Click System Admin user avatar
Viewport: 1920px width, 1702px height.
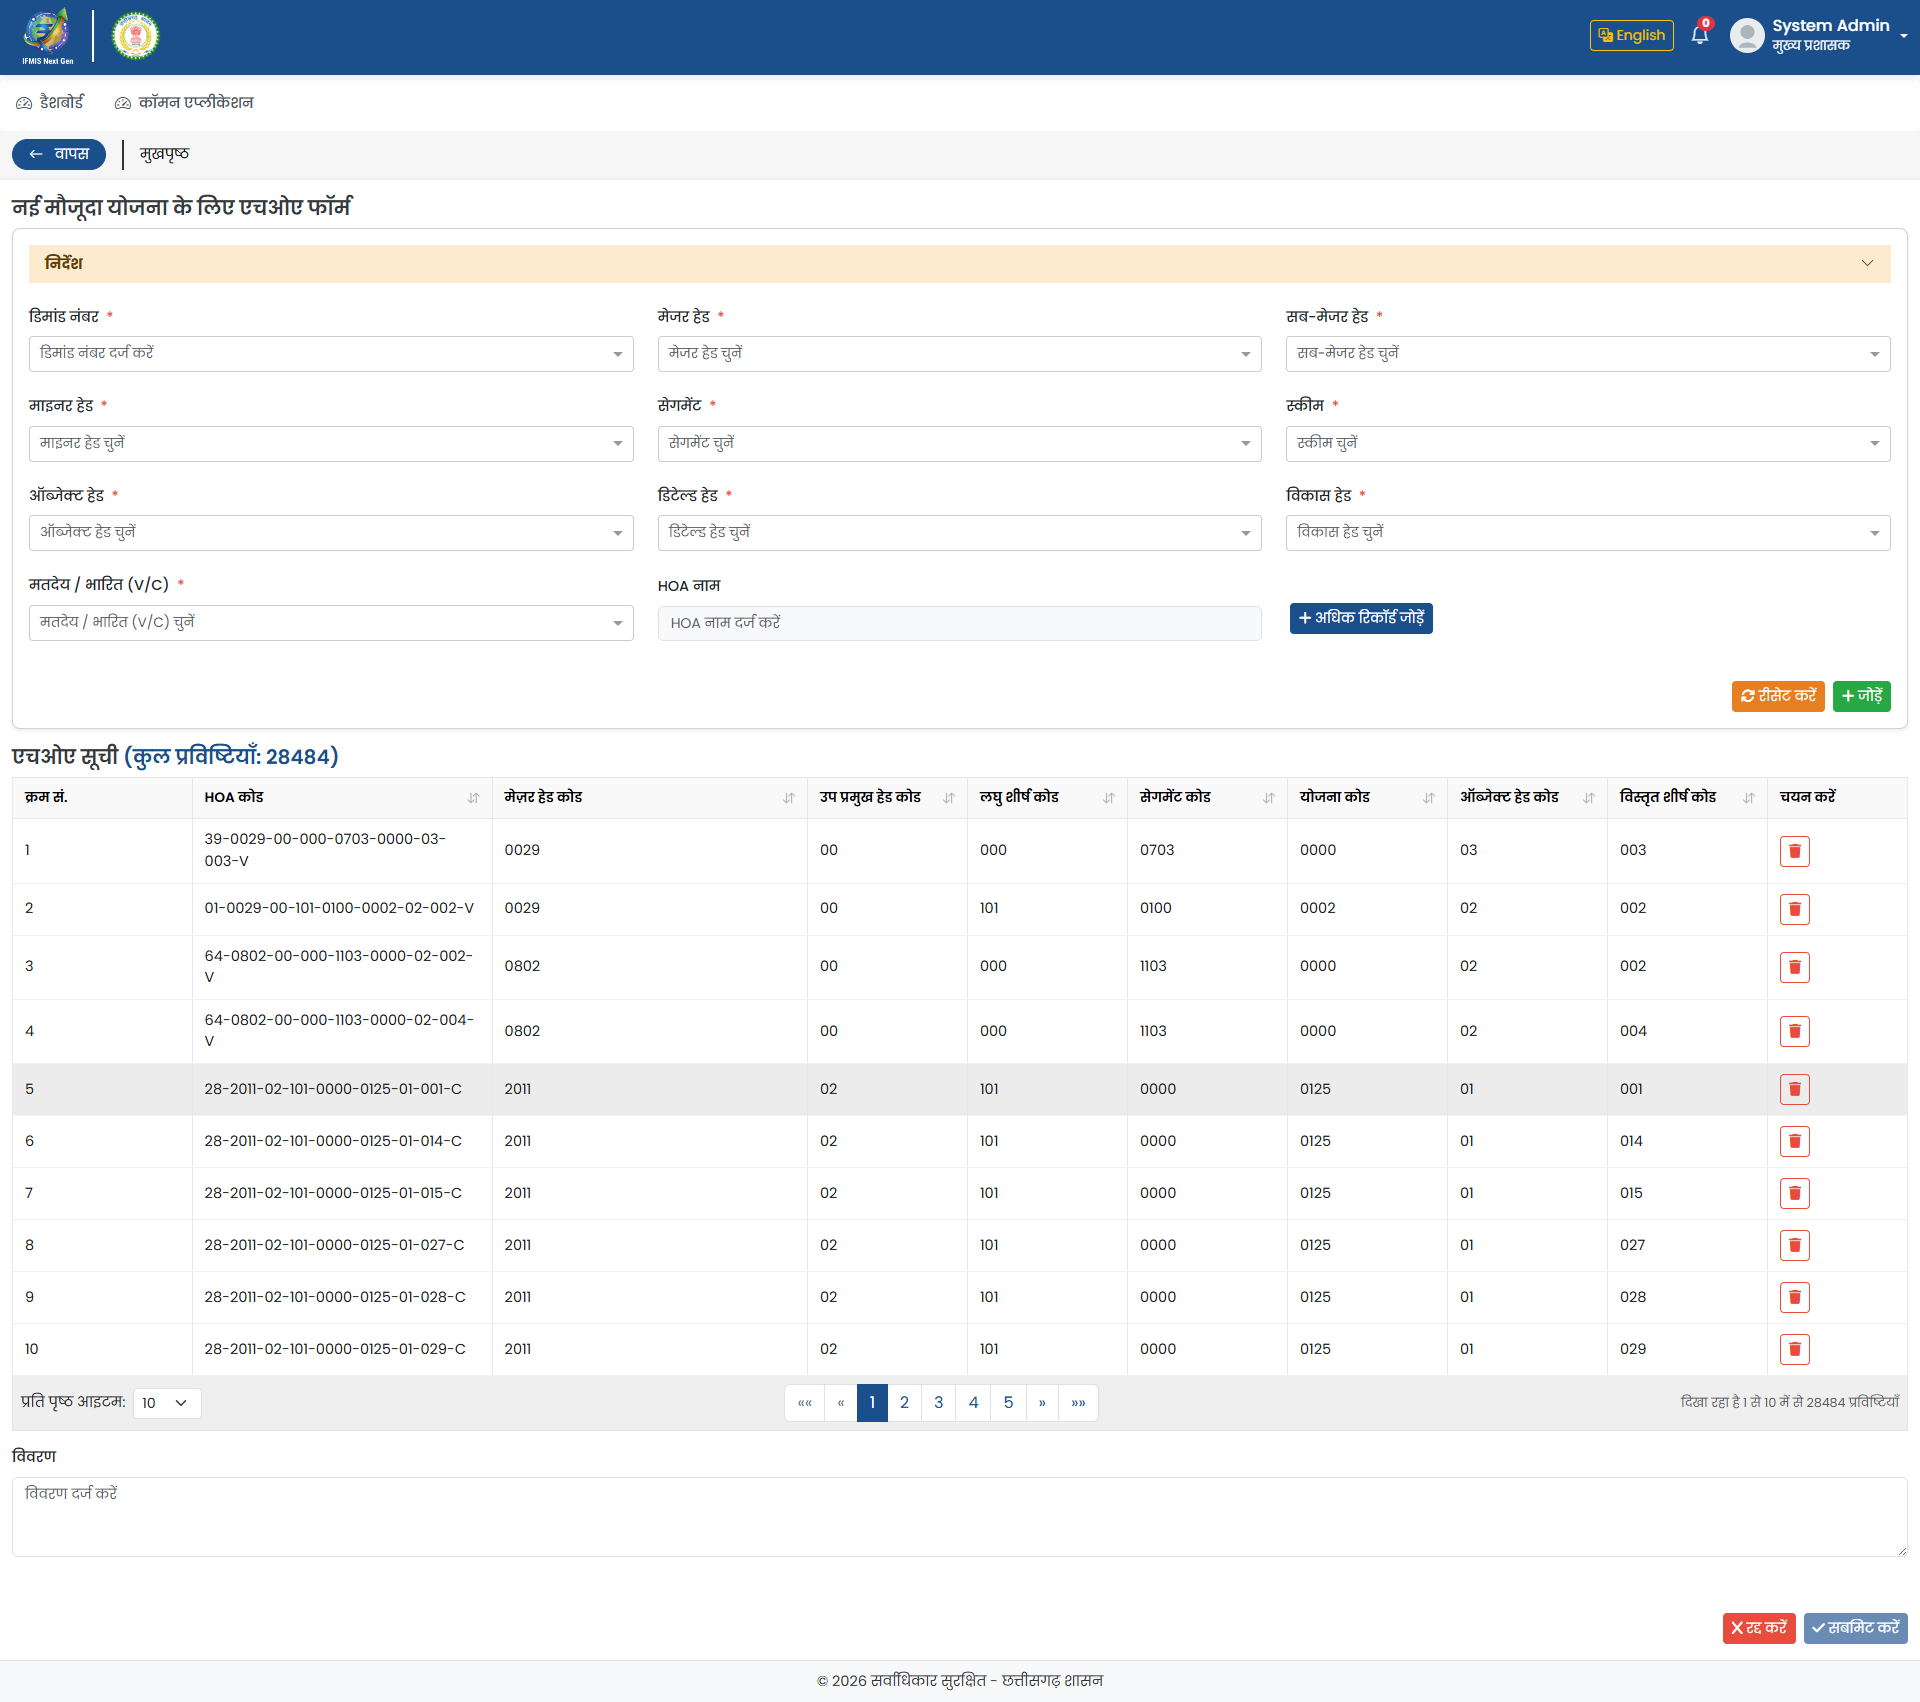coord(1746,35)
